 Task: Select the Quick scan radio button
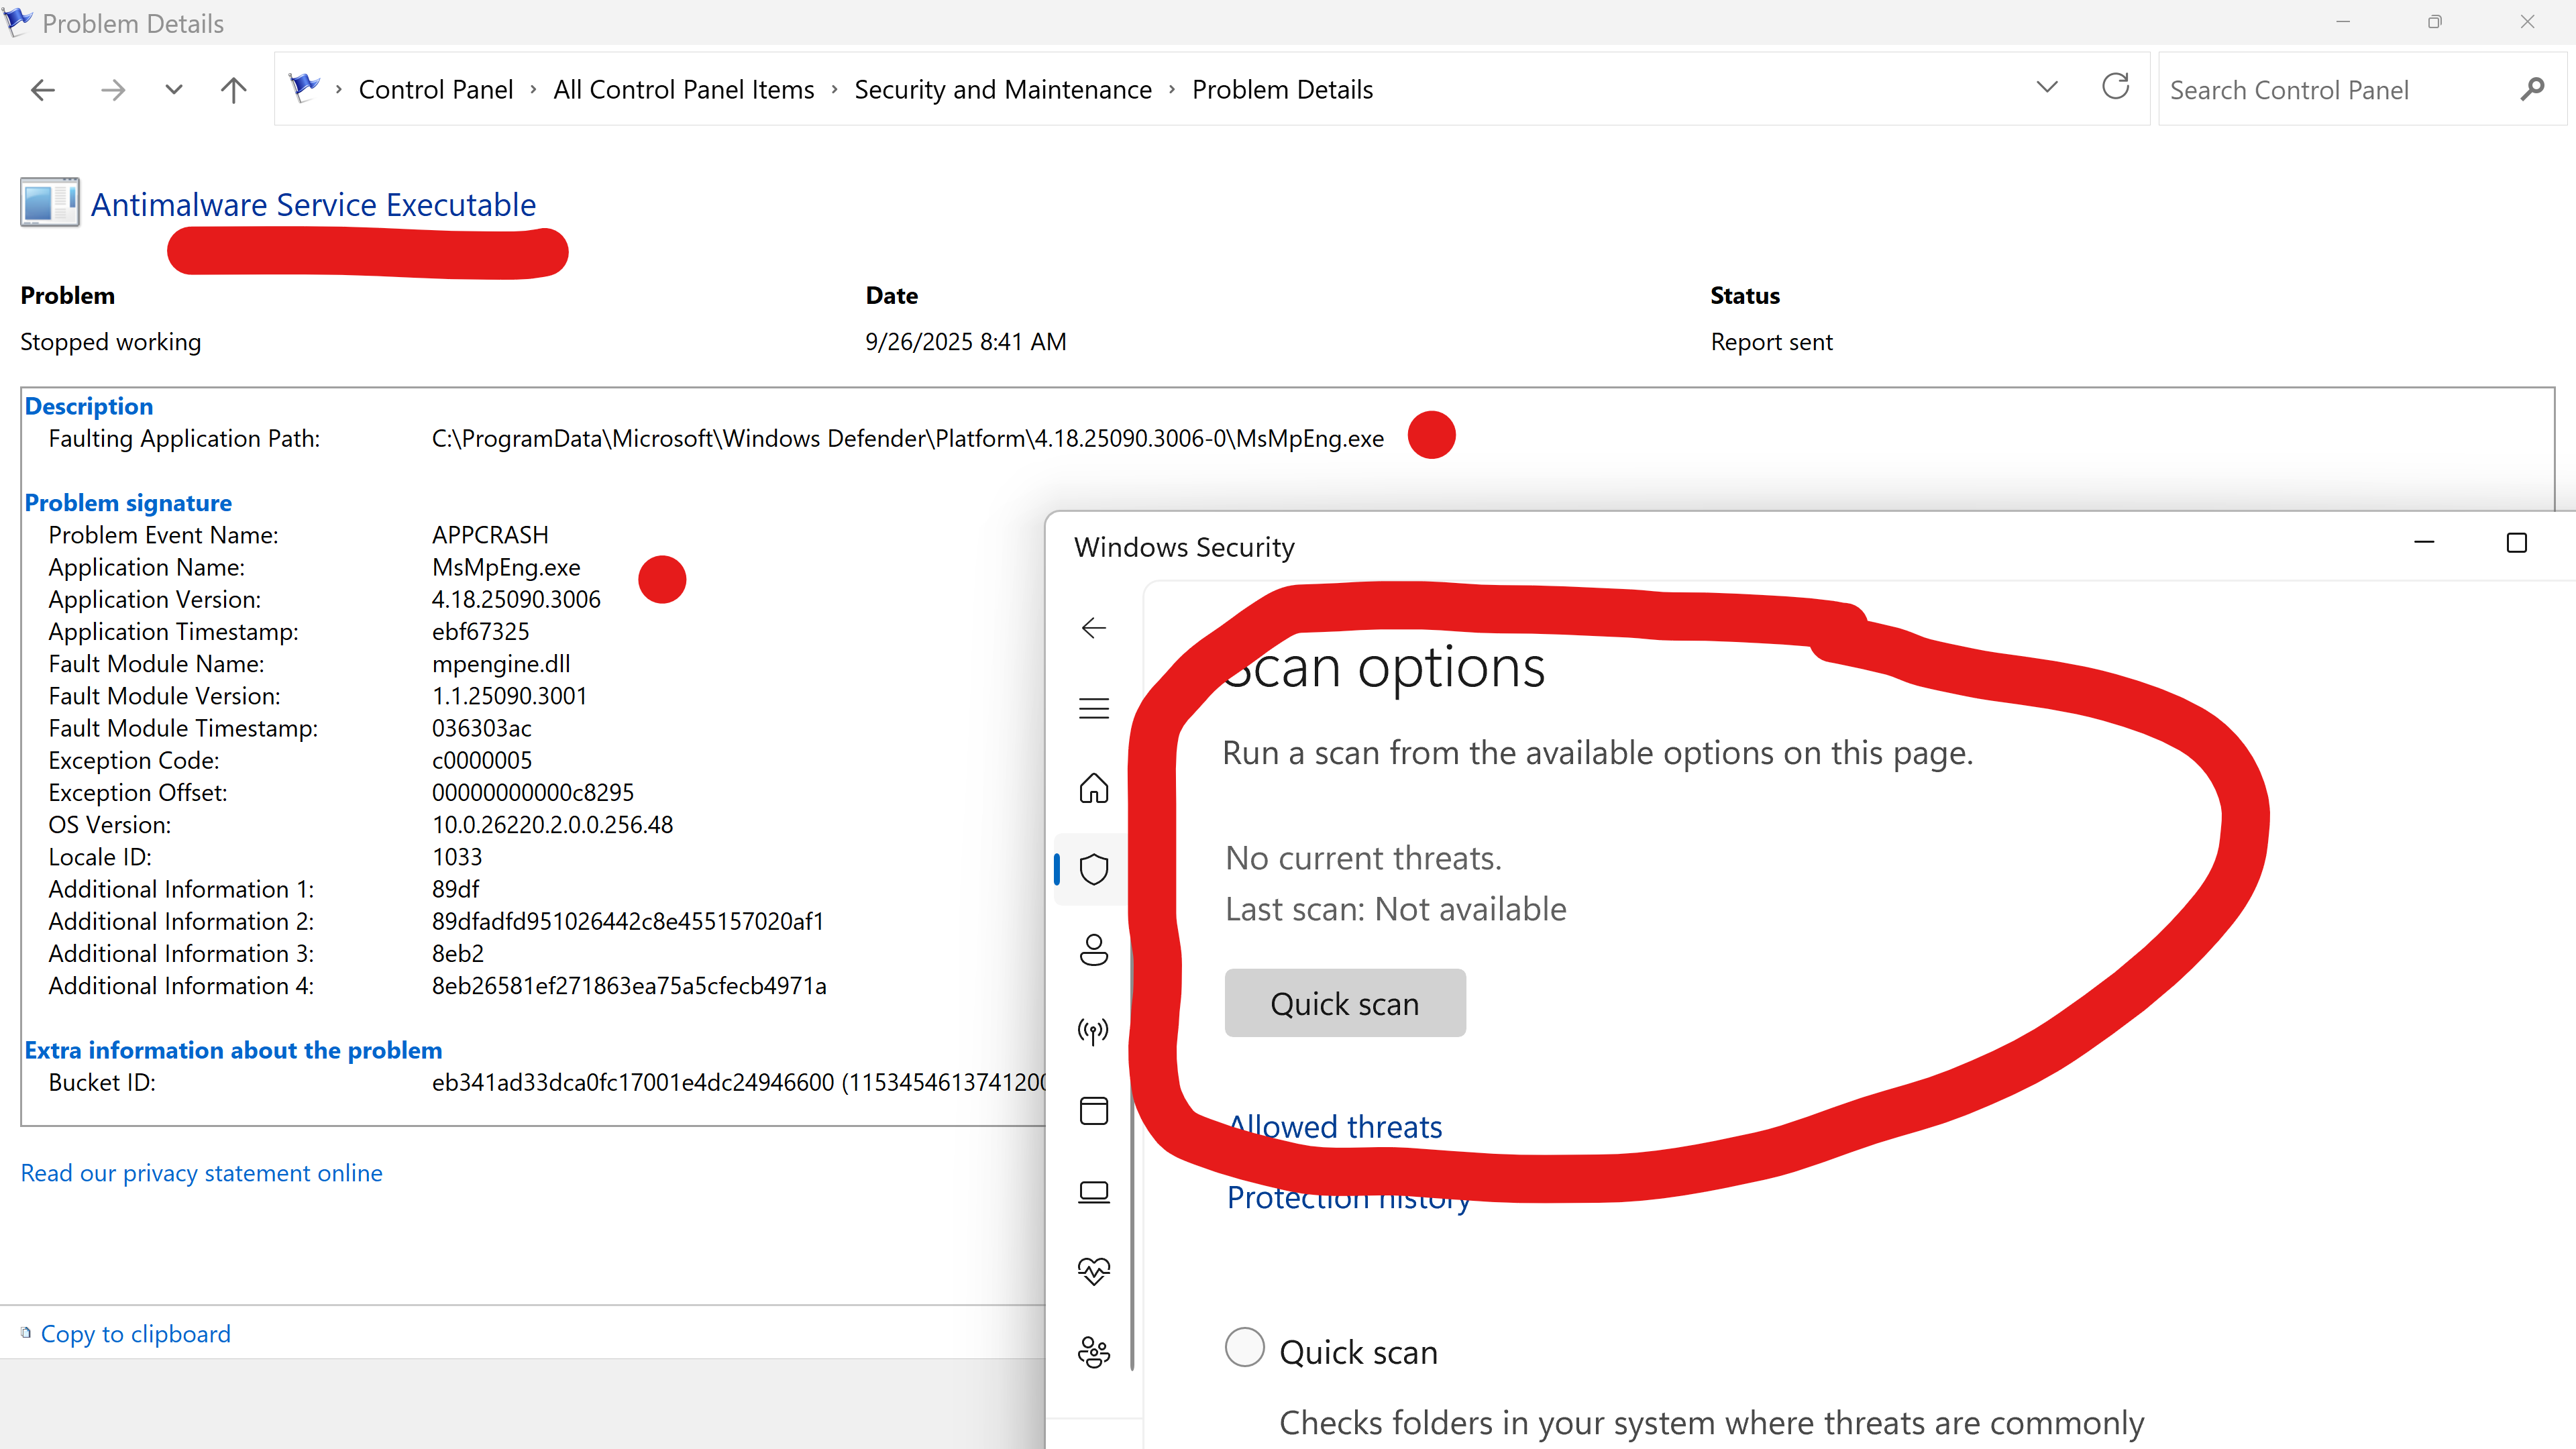(1245, 1347)
